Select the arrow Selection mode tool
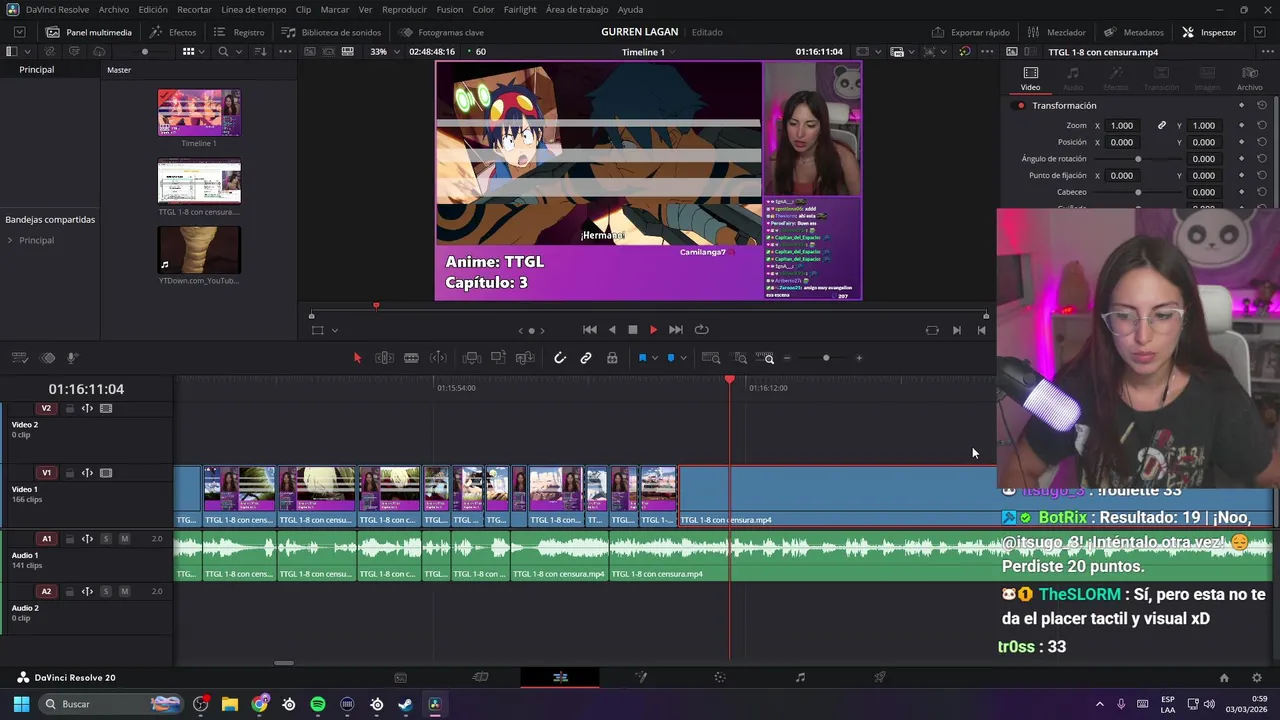 (357, 358)
